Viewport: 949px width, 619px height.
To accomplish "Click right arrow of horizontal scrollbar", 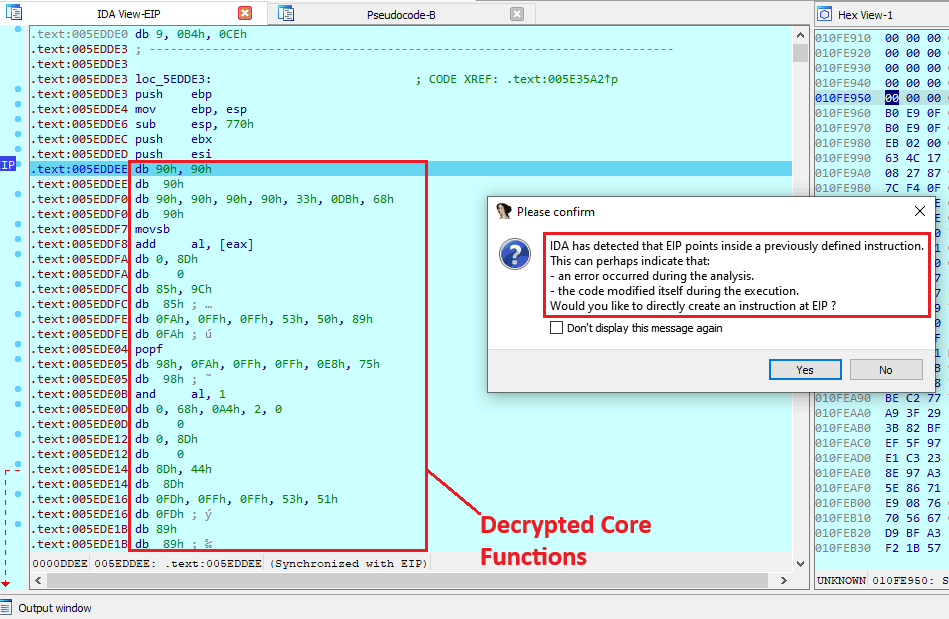I will 784,580.
